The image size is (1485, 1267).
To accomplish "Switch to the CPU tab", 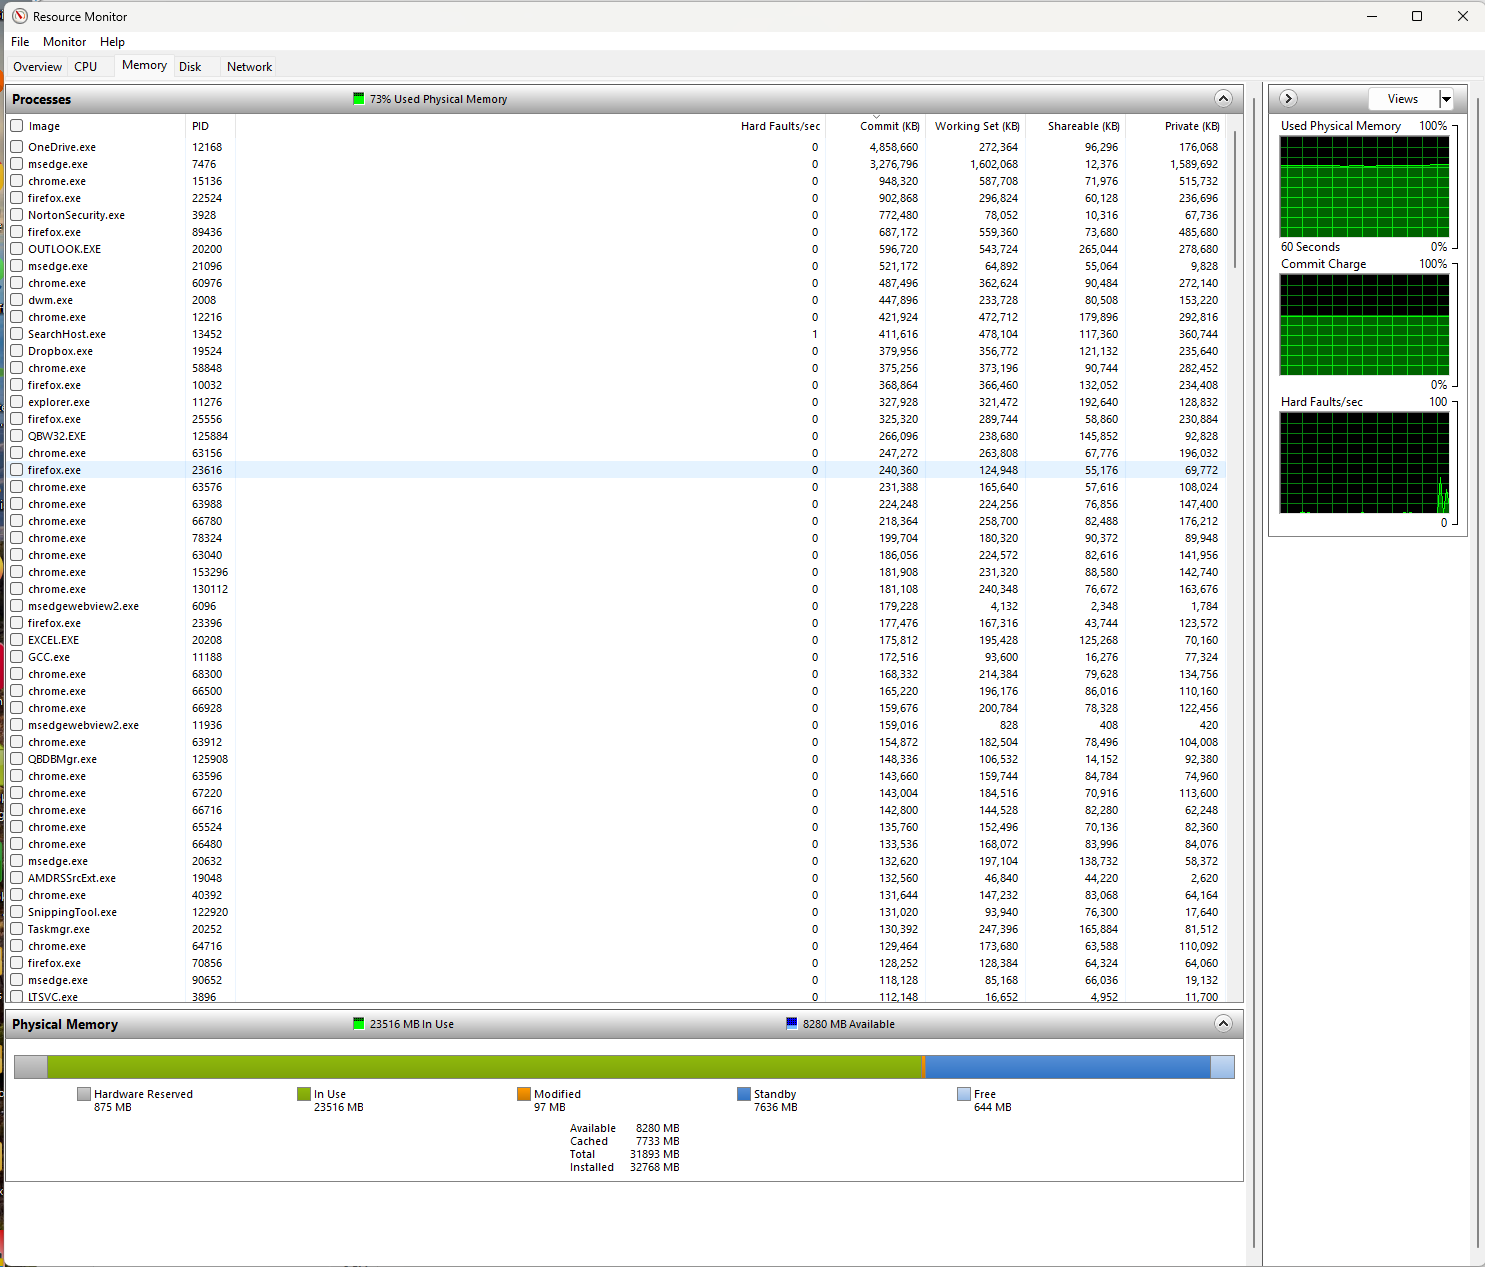I will tap(86, 66).
